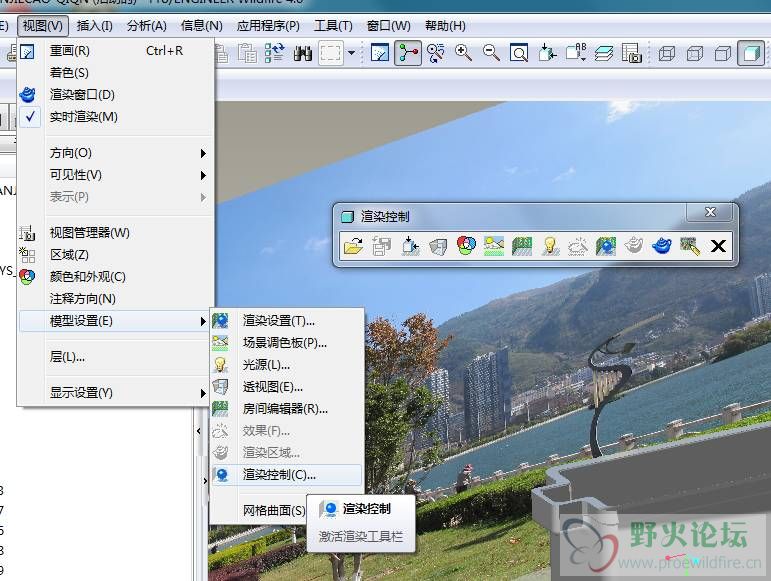771x581 pixels.
Task: Click the regenerate manager tree icon
Action: (x=274, y=53)
